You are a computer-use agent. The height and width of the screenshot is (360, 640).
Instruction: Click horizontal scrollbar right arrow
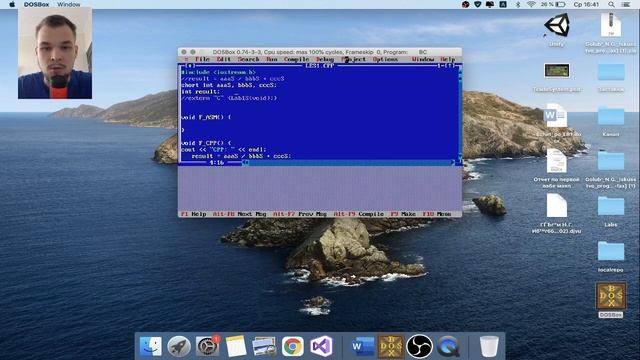(453, 162)
